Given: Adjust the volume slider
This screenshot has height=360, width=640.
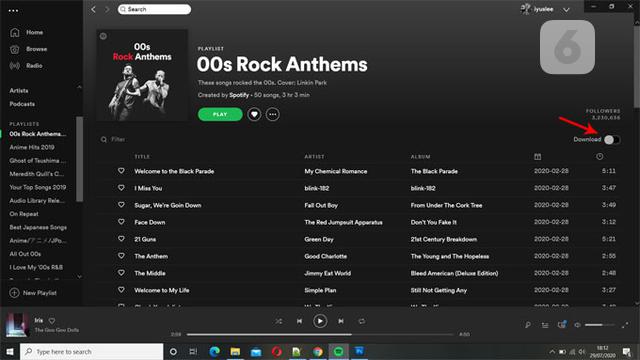Looking at the screenshot, I should point(600,325).
